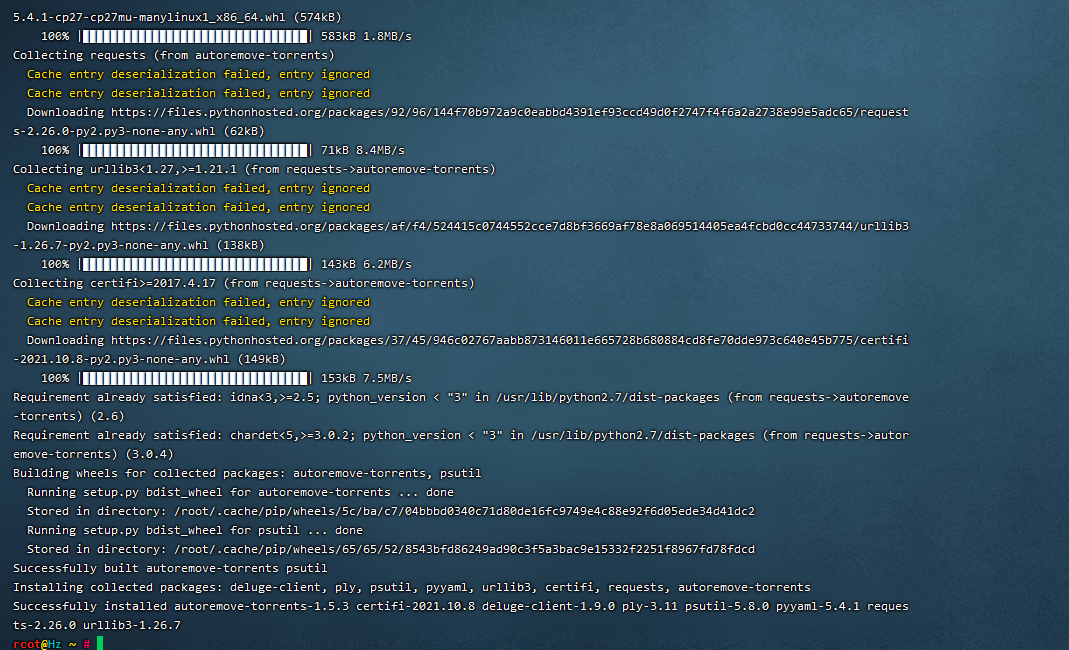Click the urllib3 pythonhosted download URL
Viewport: 1069px width, 650px height.
coord(509,226)
